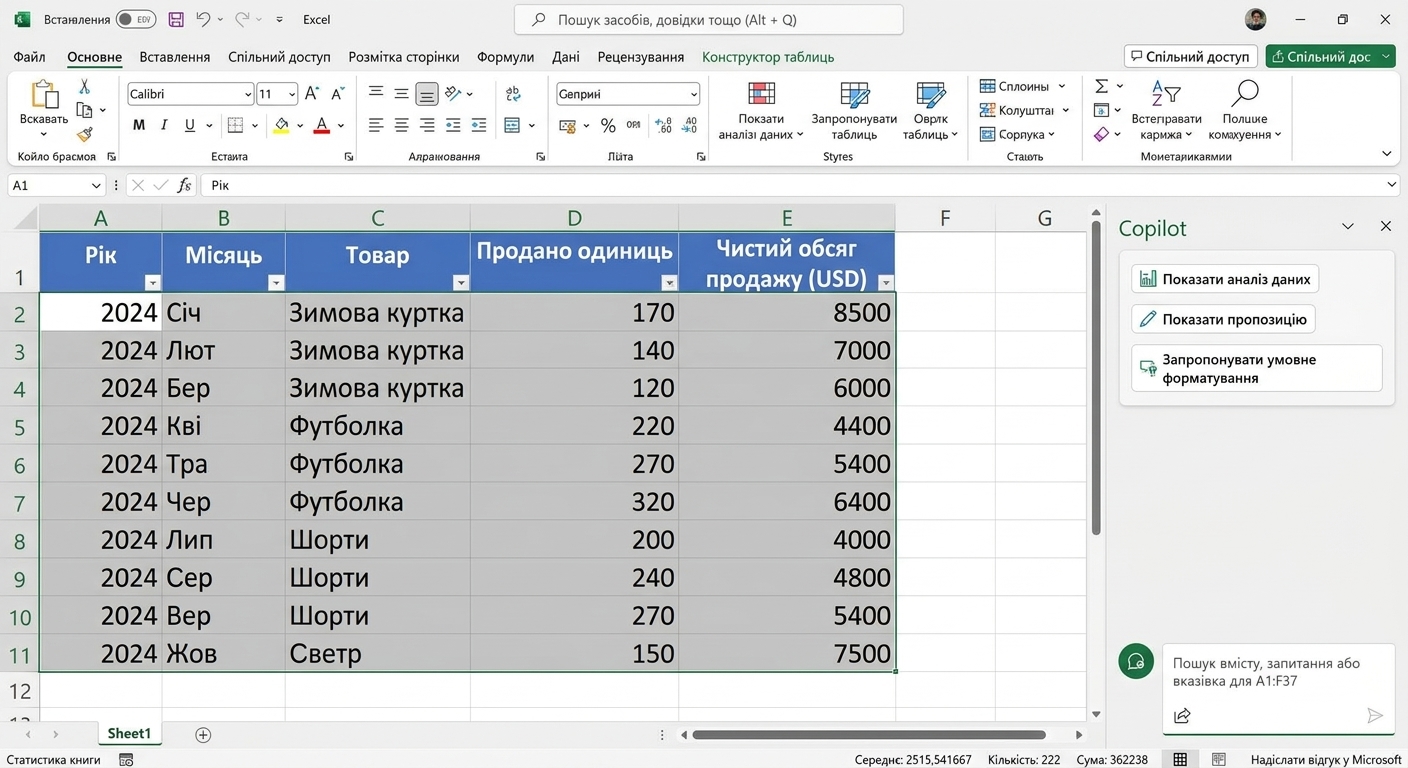
Task: Click the Percent style icon
Action: click(x=608, y=126)
